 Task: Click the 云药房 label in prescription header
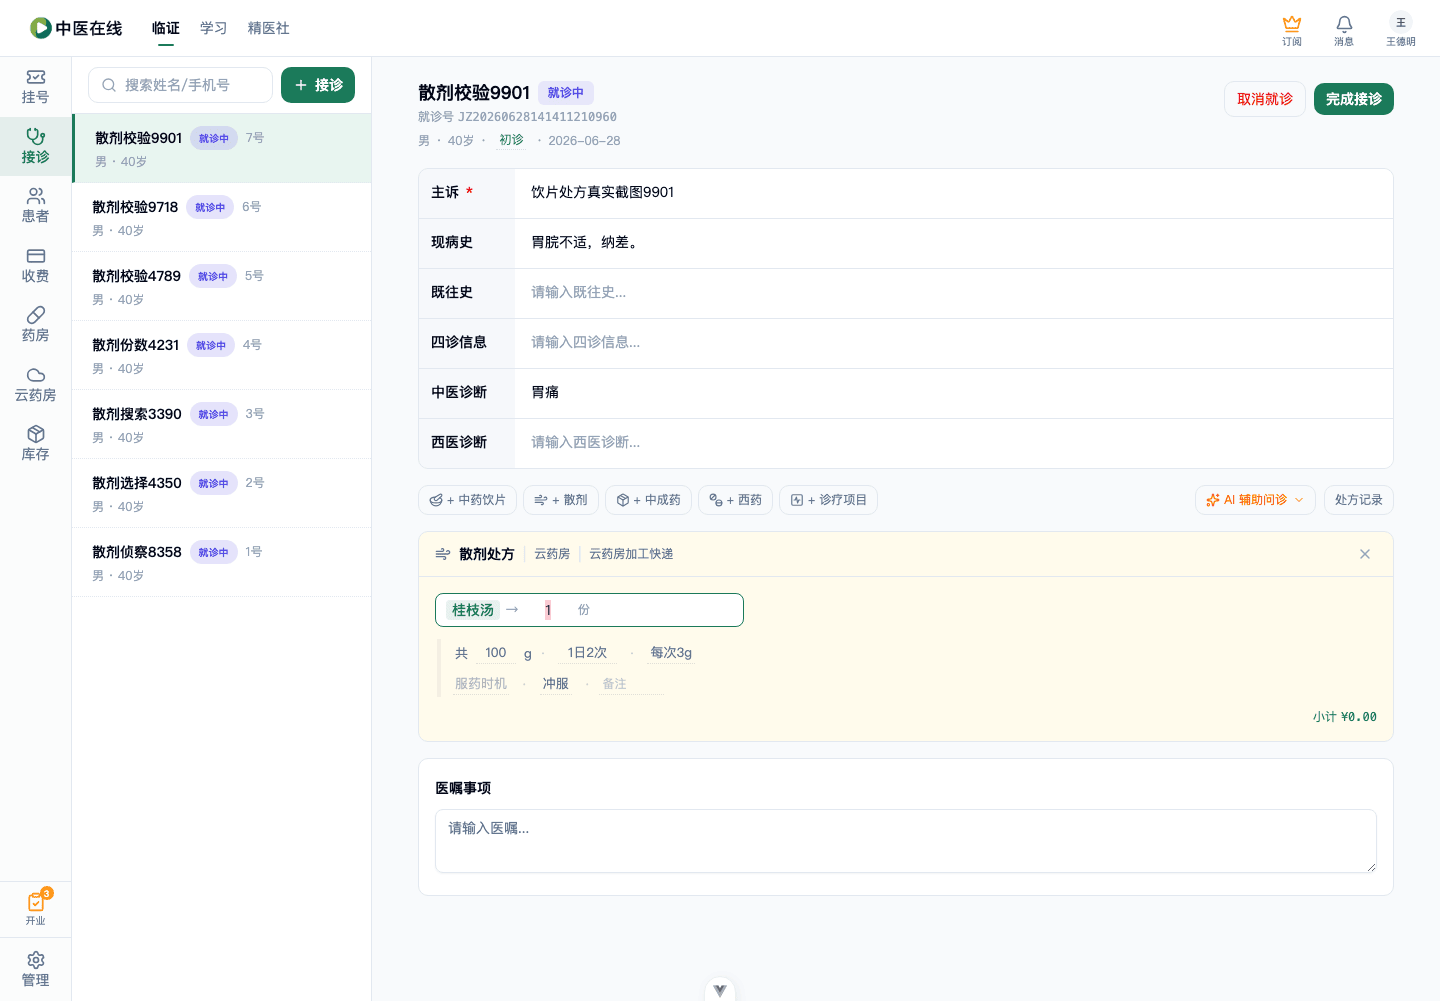(x=552, y=554)
